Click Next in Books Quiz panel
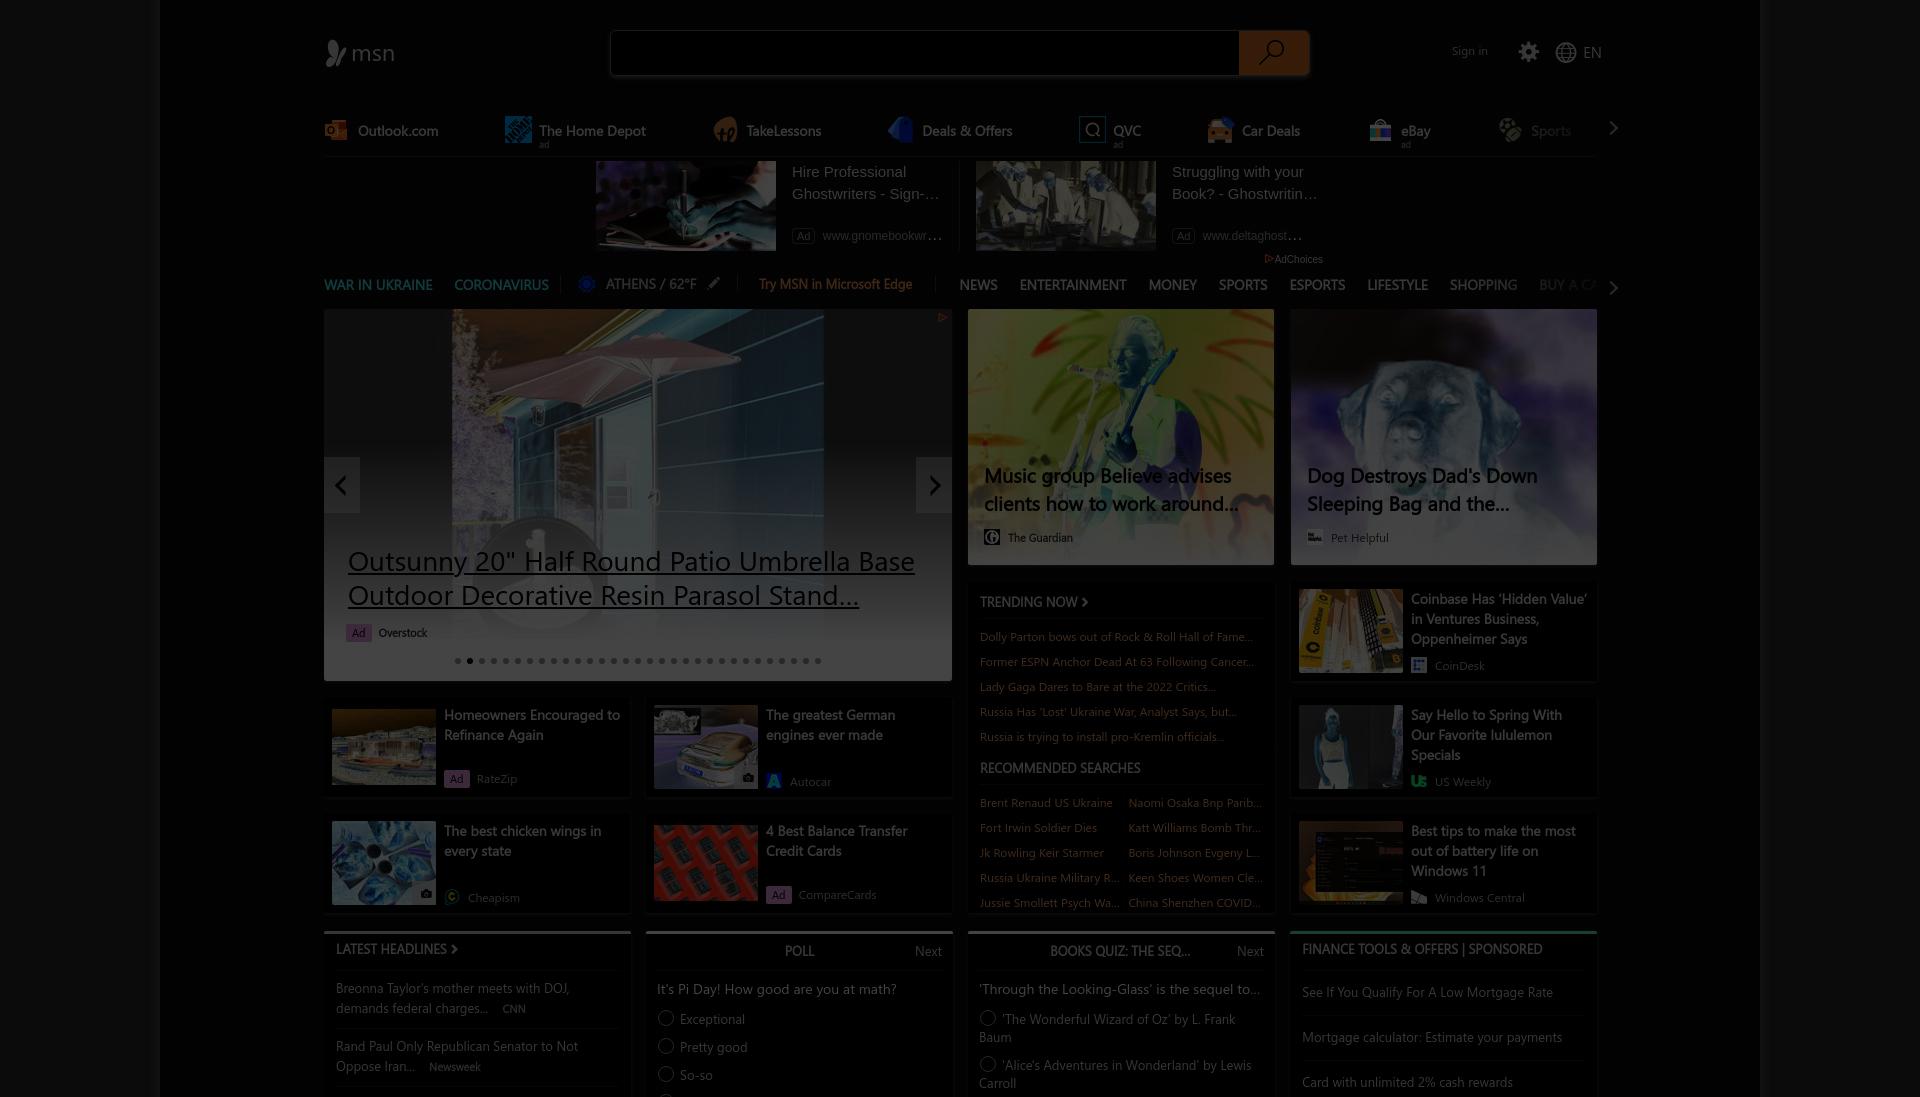The height and width of the screenshot is (1097, 1920). 1250,951
